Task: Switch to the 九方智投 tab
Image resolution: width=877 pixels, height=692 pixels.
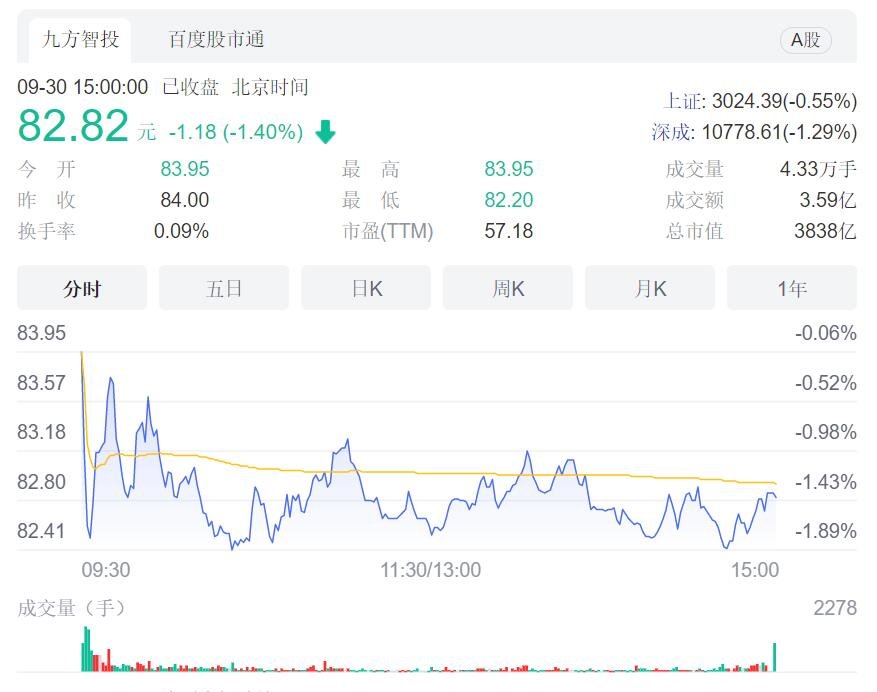Action: (x=81, y=40)
